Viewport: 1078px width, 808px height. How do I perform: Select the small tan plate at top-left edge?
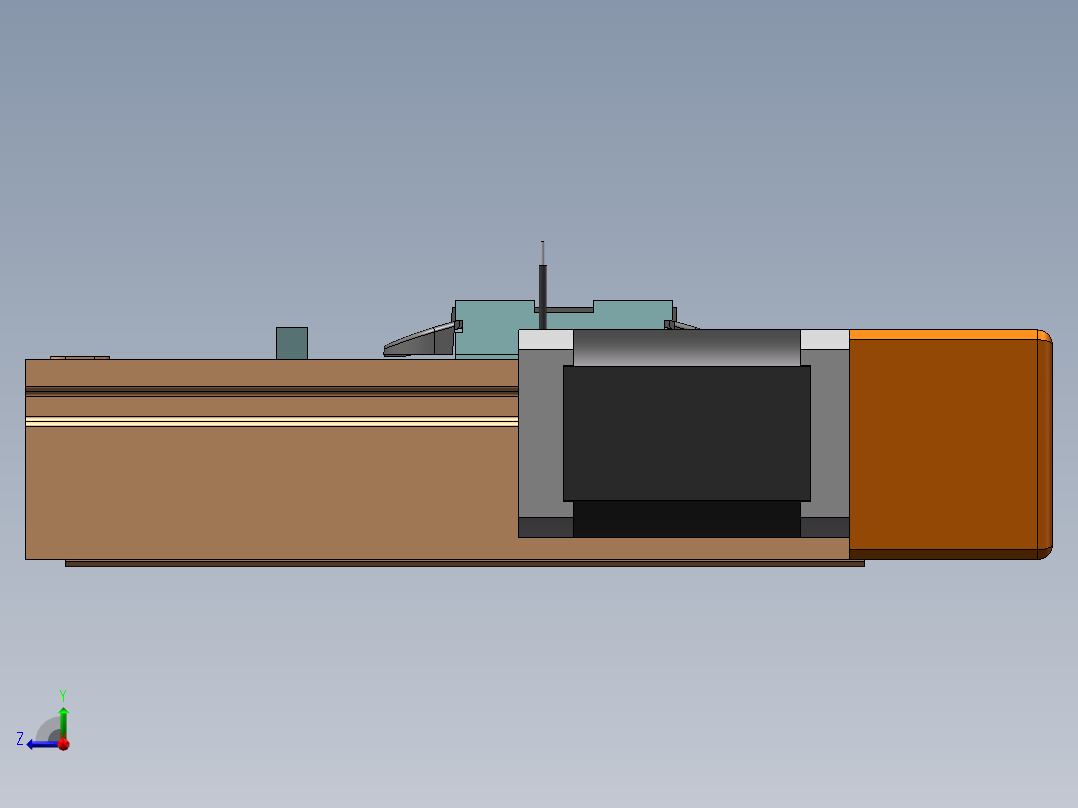(80, 358)
